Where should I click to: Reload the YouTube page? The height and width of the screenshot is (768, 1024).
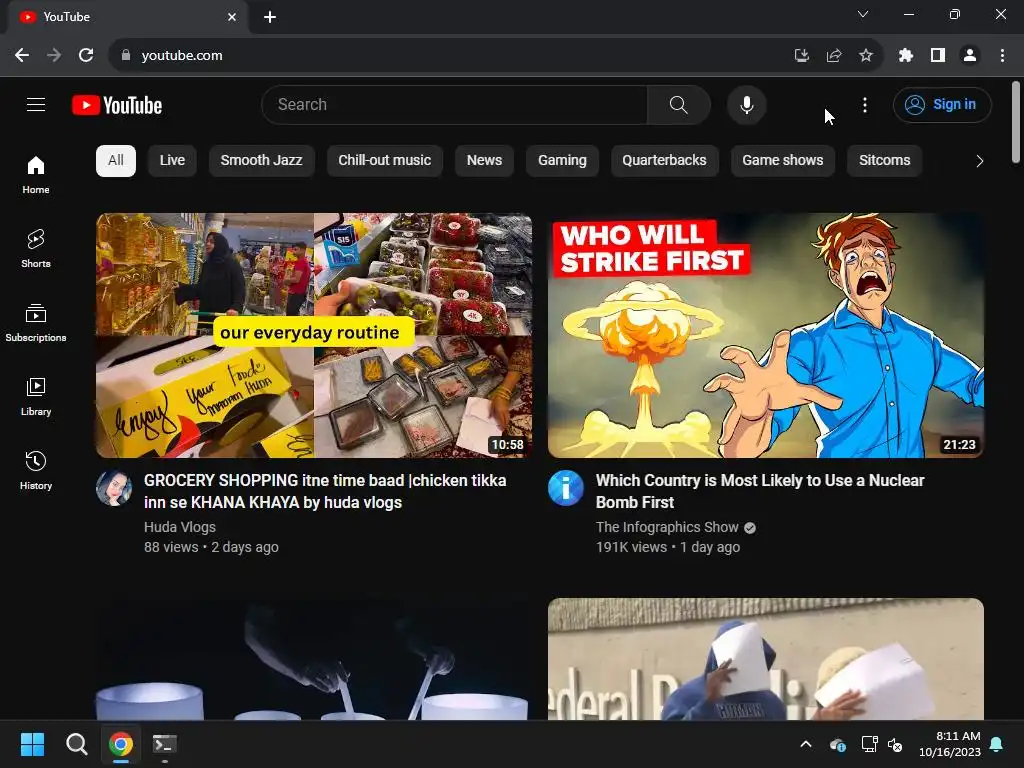[86, 56]
